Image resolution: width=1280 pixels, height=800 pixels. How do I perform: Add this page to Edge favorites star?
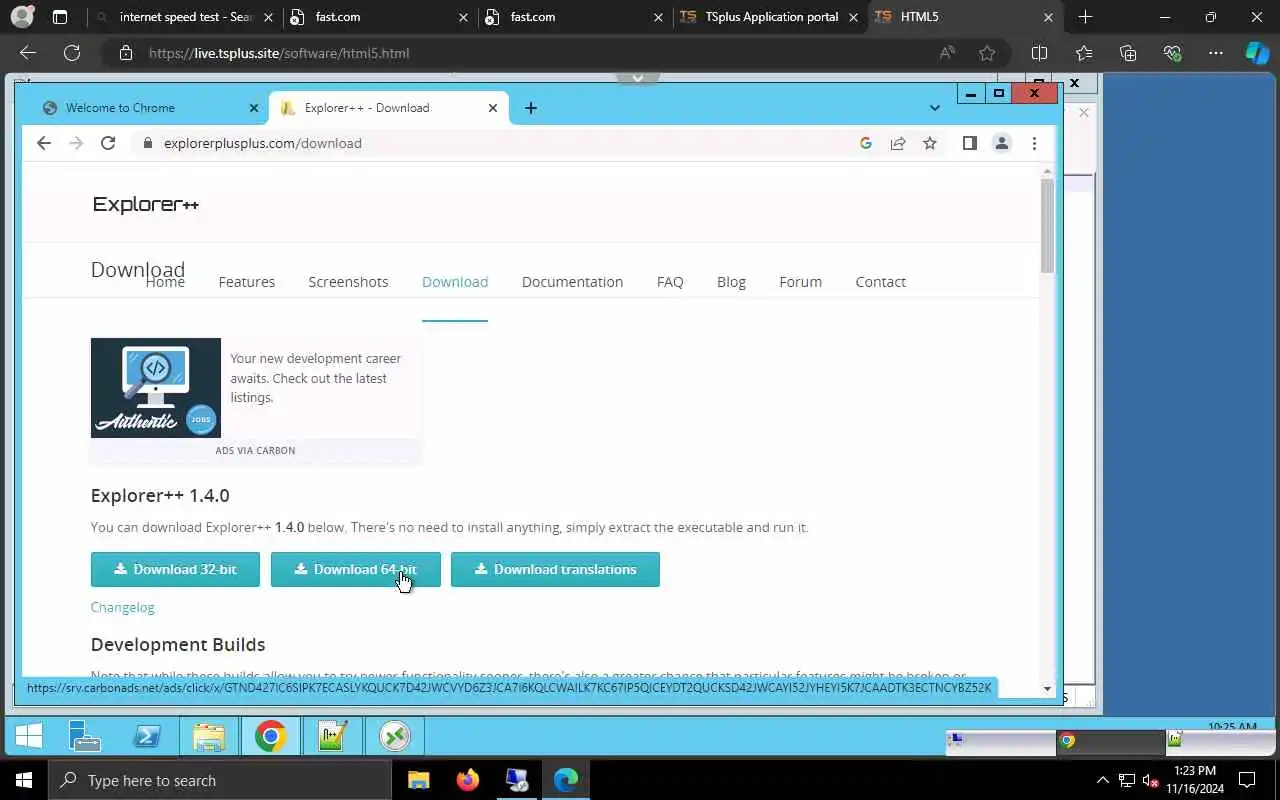coord(987,53)
